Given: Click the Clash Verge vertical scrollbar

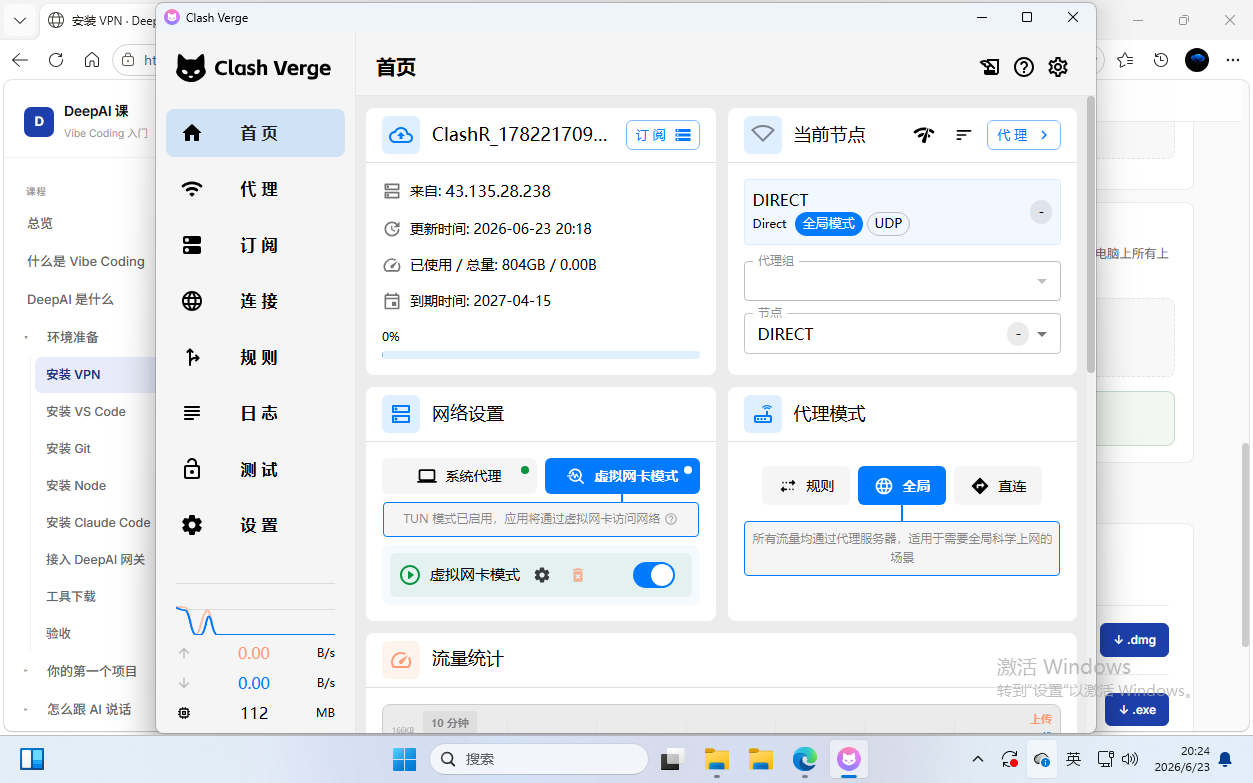Looking at the screenshot, I should [1090, 235].
